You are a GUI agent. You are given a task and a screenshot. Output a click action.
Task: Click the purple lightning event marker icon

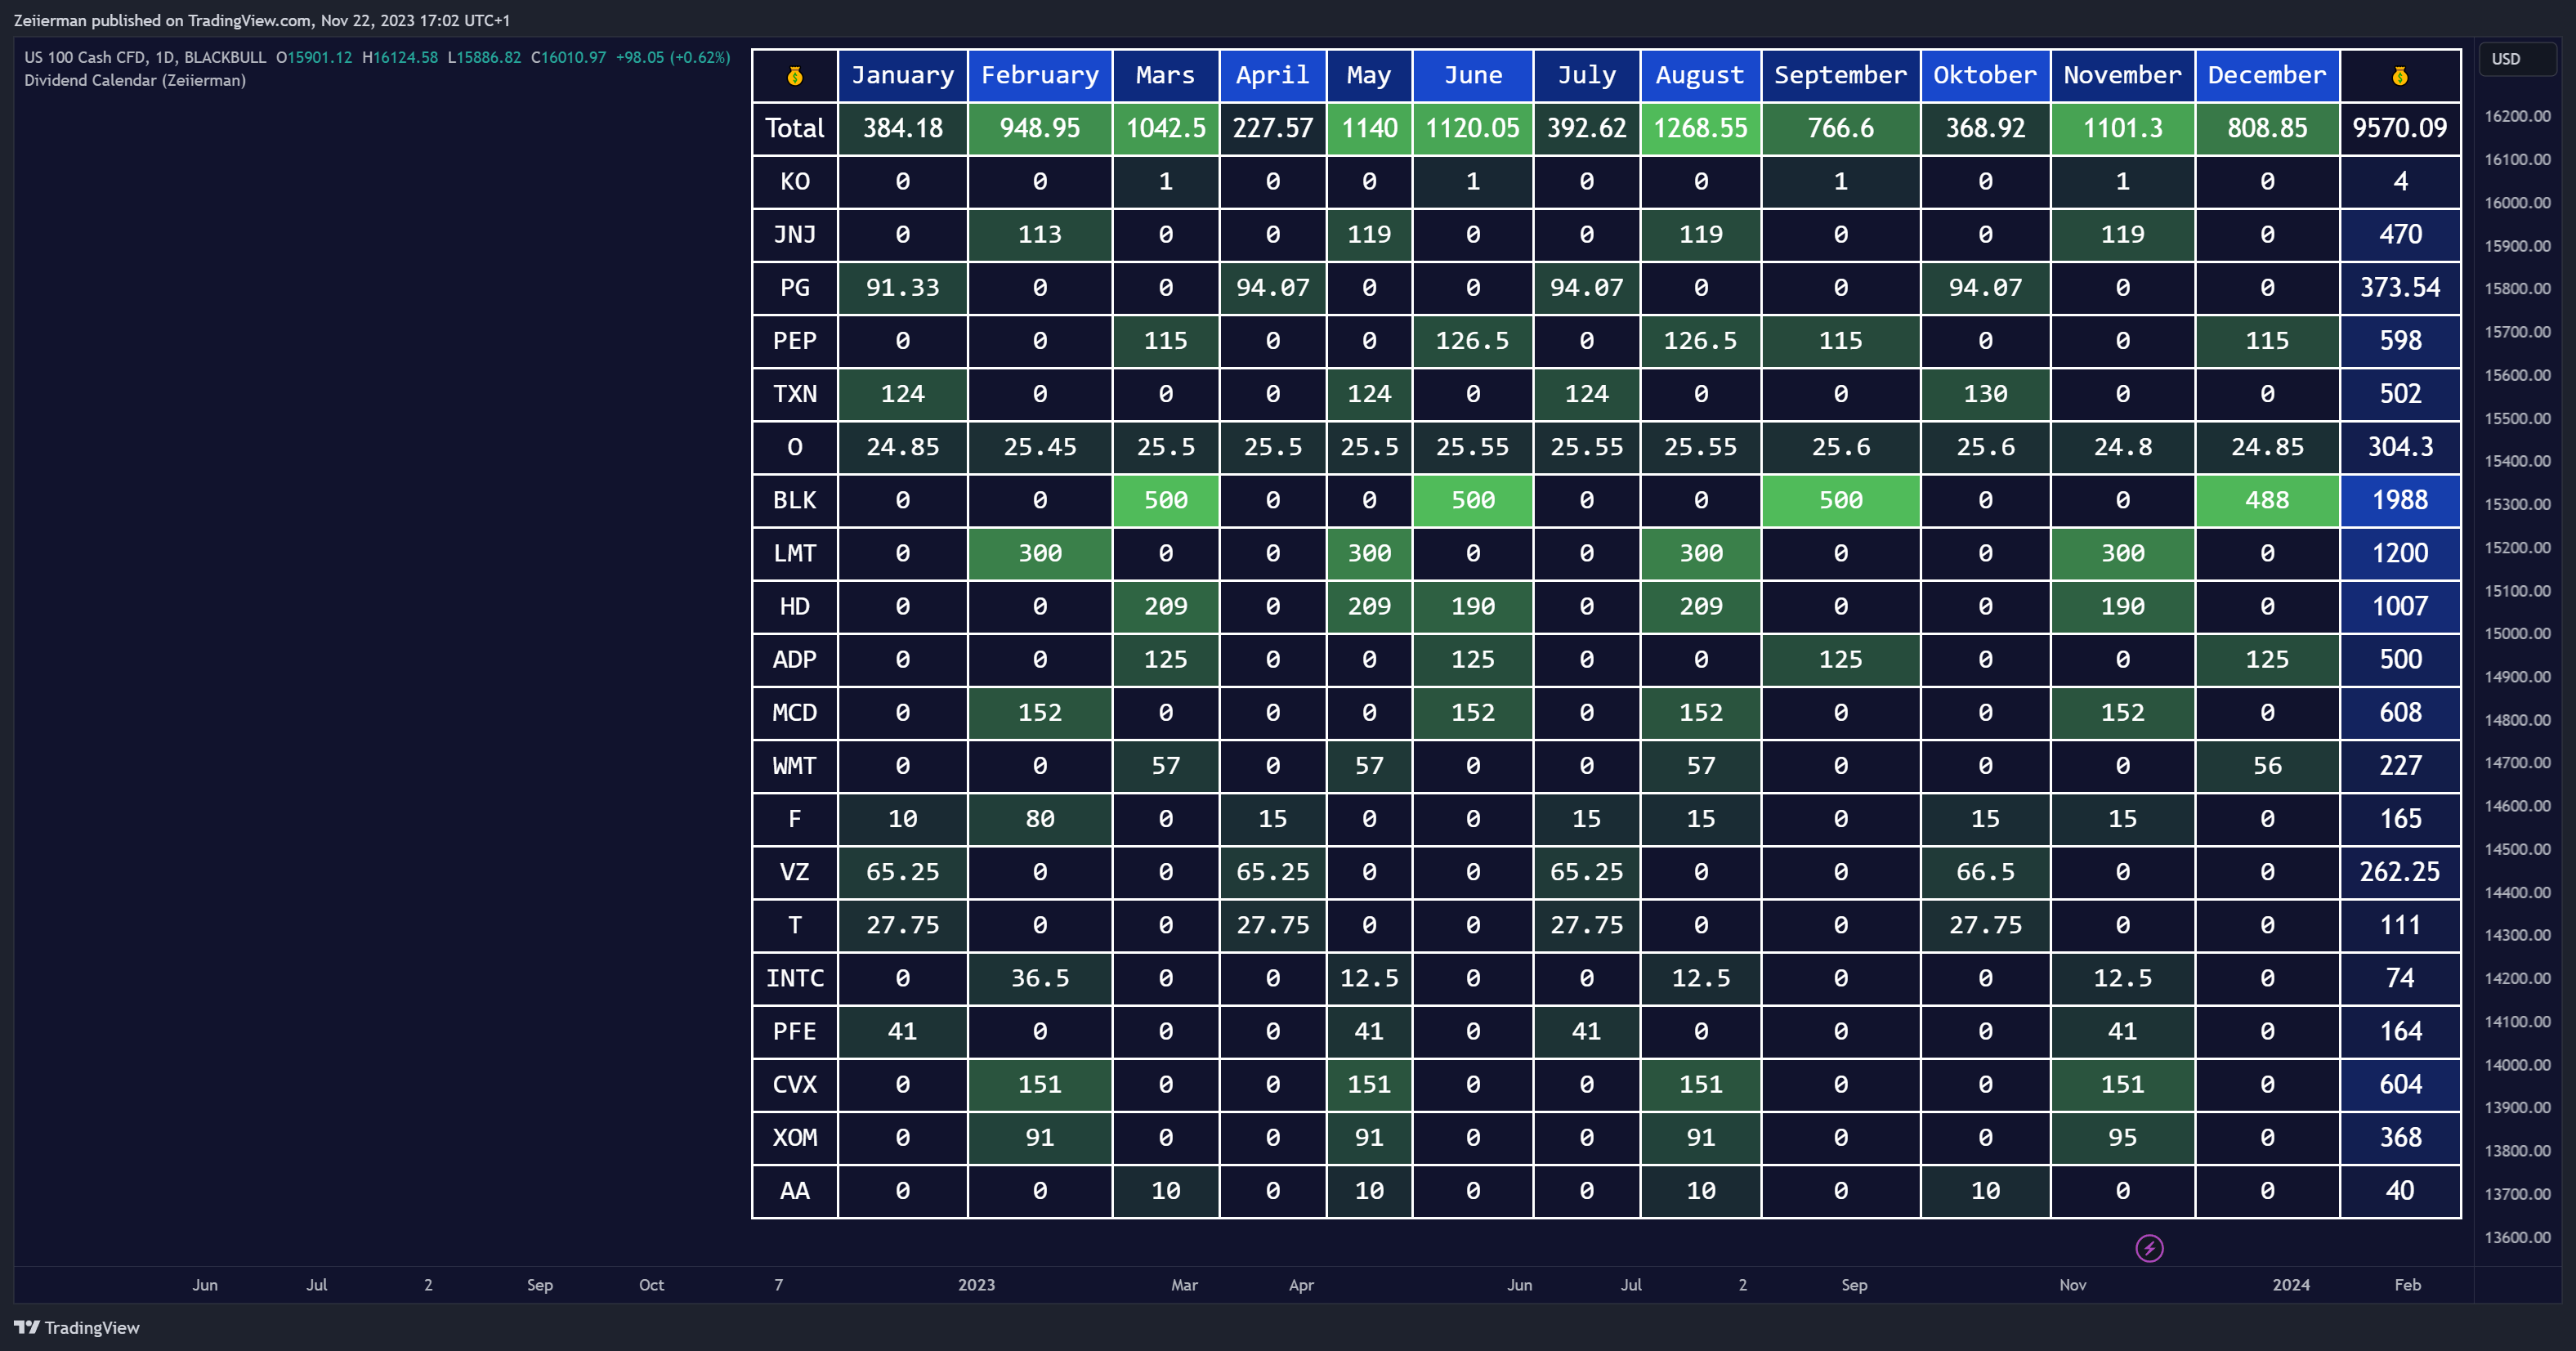(2149, 1248)
